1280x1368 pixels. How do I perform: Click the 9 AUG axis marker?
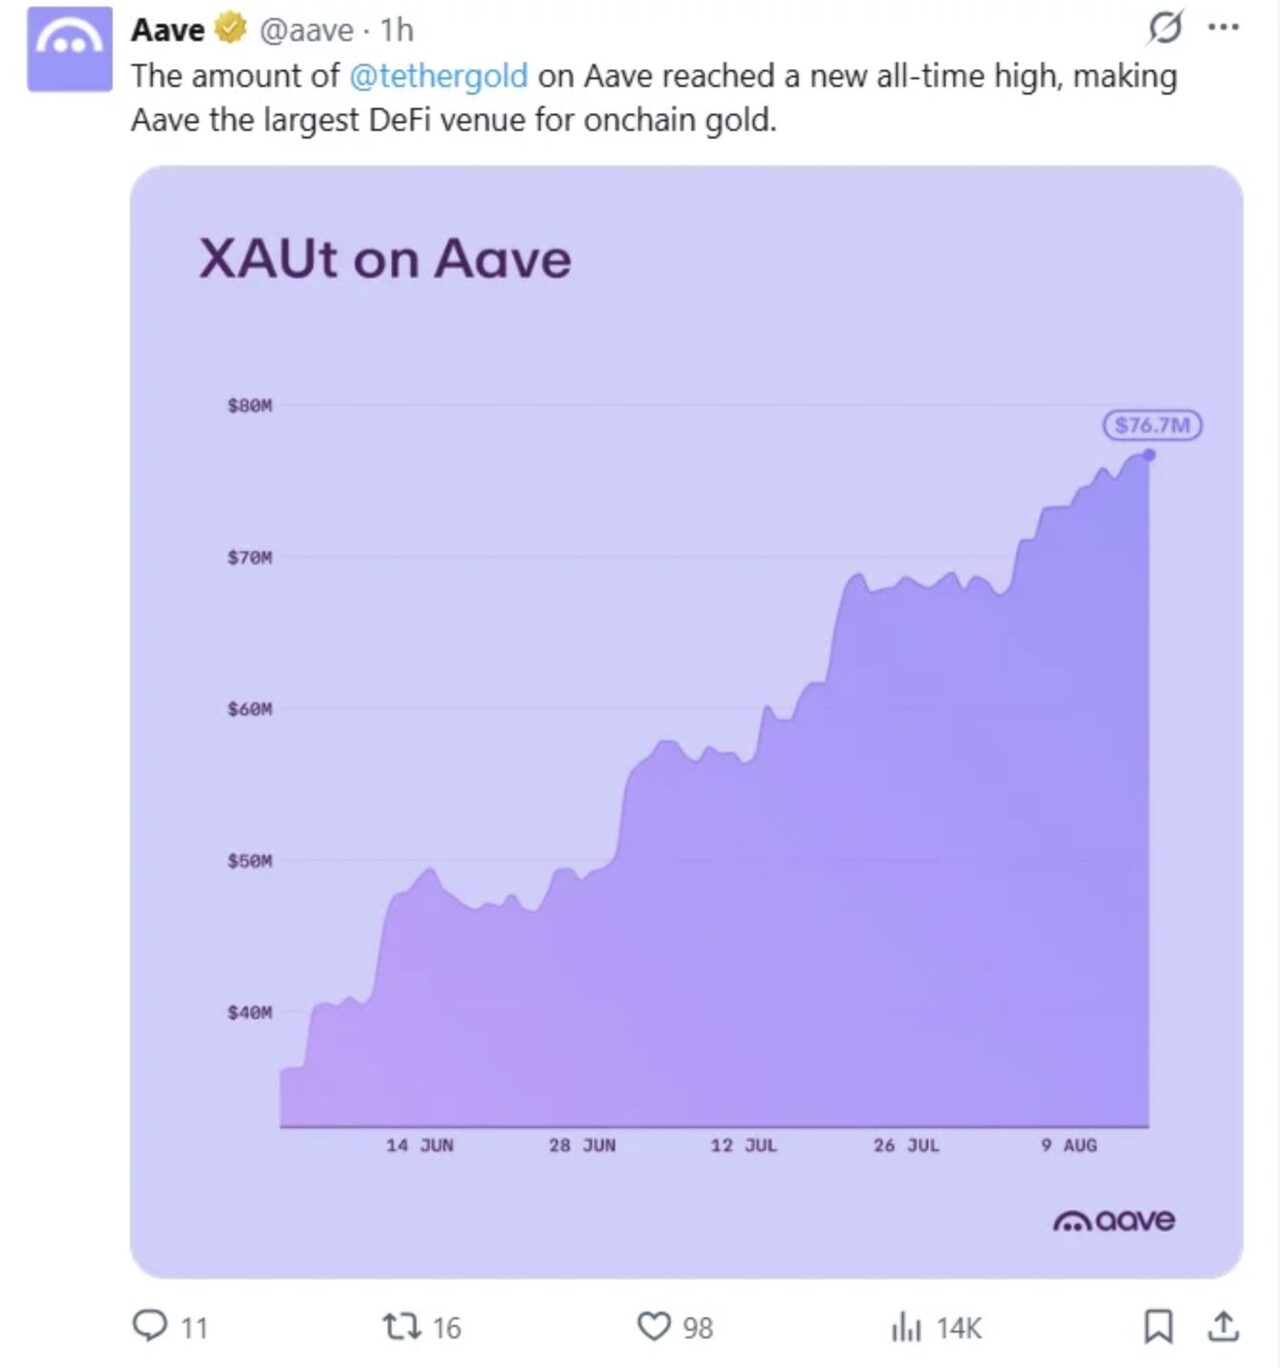click(1069, 1145)
